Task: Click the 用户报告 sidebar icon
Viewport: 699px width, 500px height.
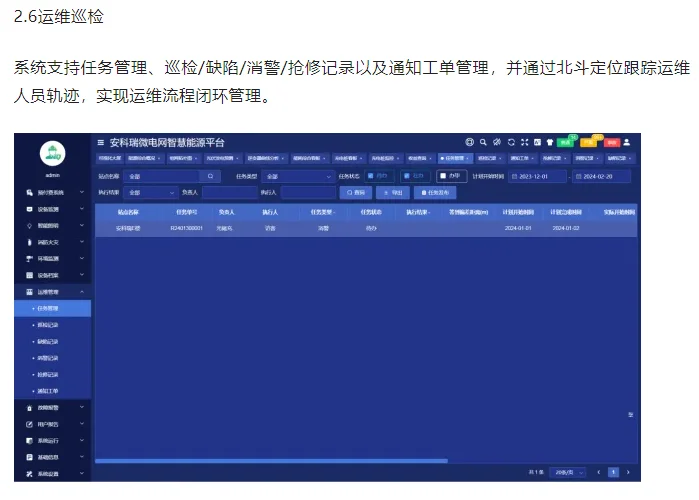Action: coord(29,424)
